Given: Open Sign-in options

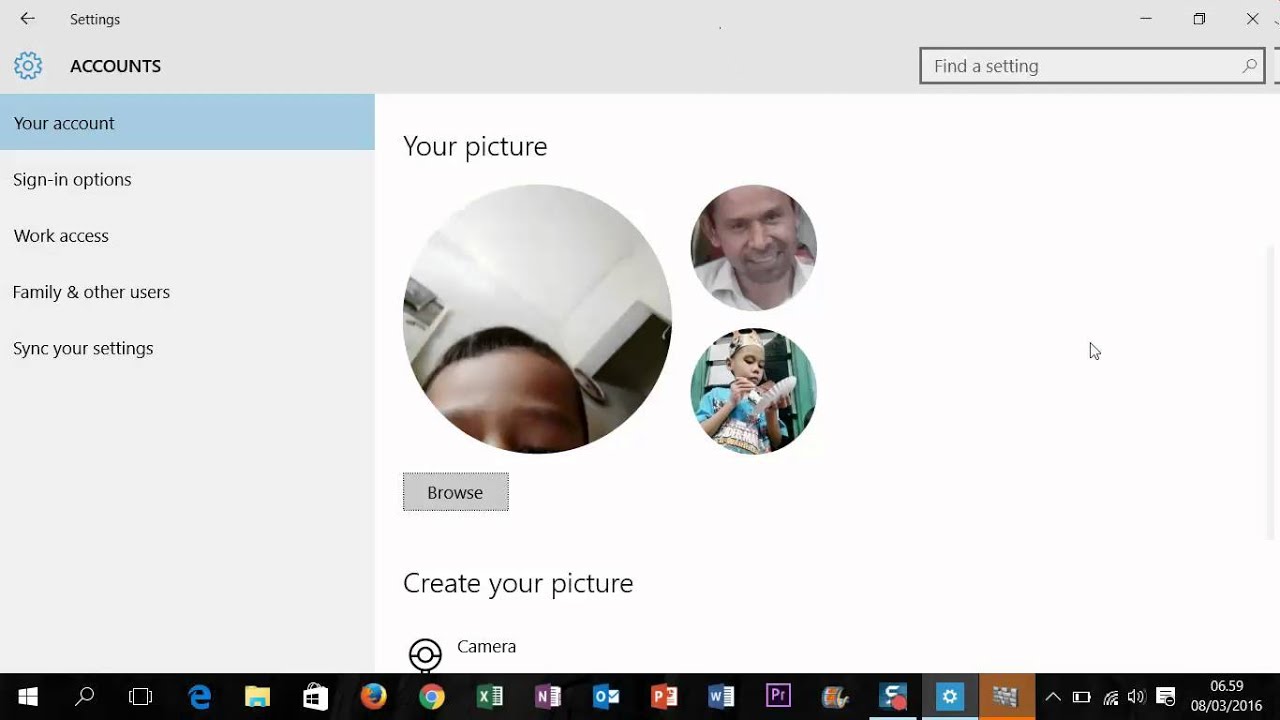Looking at the screenshot, I should point(187,179).
